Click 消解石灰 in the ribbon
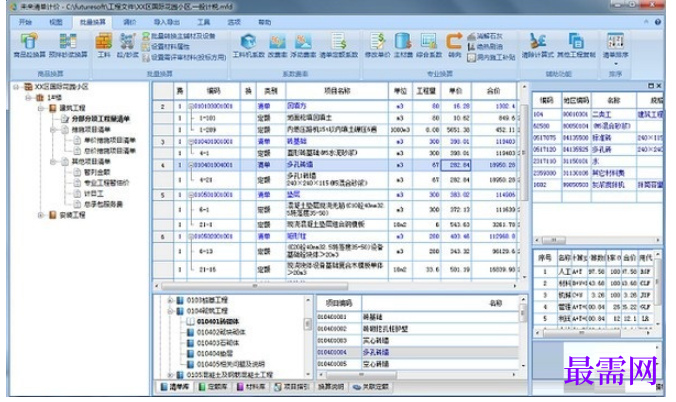 pos(485,36)
